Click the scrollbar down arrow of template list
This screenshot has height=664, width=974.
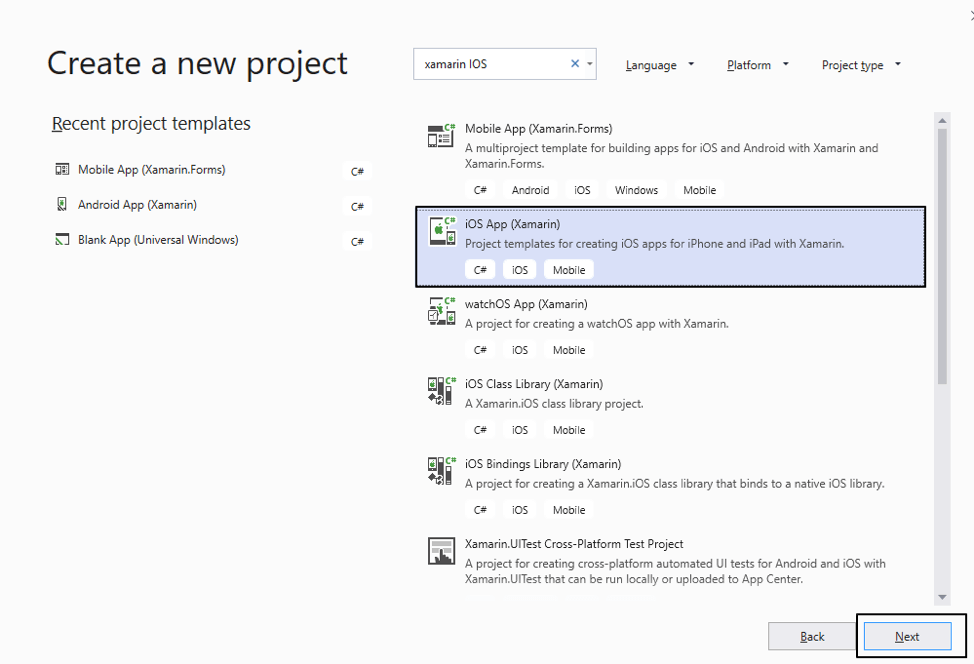[x=942, y=597]
